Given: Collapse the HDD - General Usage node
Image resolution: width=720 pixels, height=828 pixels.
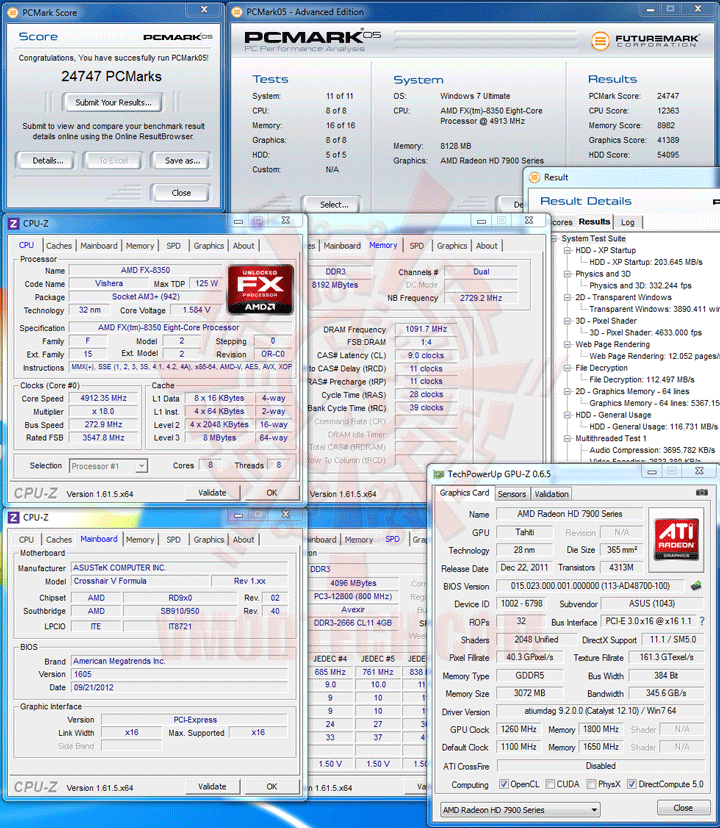Looking at the screenshot, I should (x=567, y=415).
